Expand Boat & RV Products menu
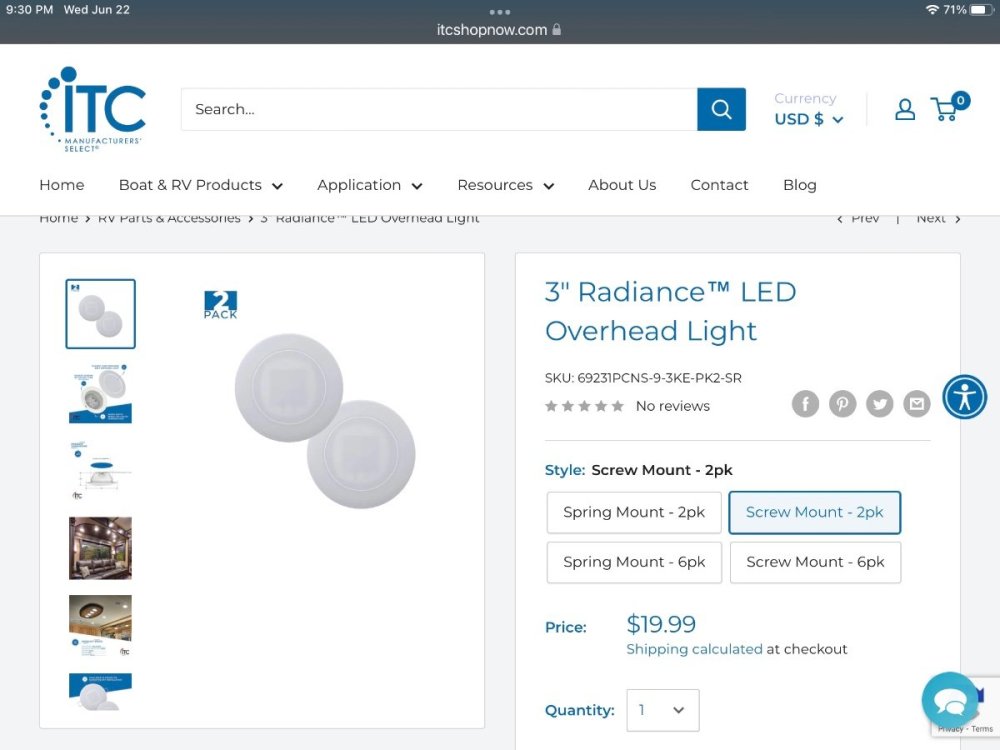 click(200, 185)
